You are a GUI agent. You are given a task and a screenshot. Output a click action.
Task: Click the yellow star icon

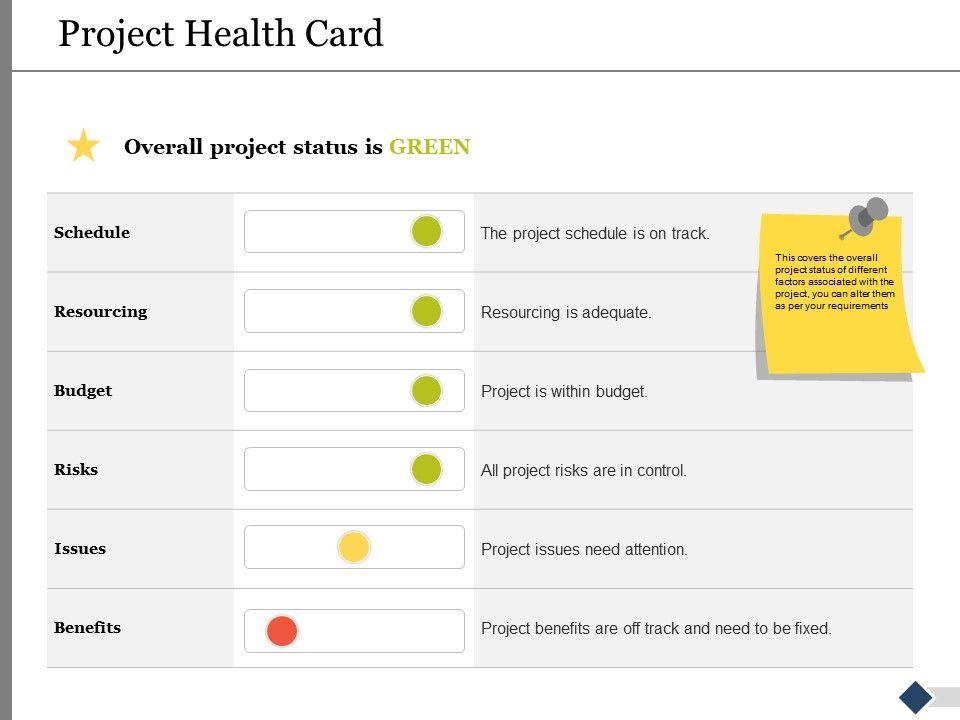pos(84,146)
